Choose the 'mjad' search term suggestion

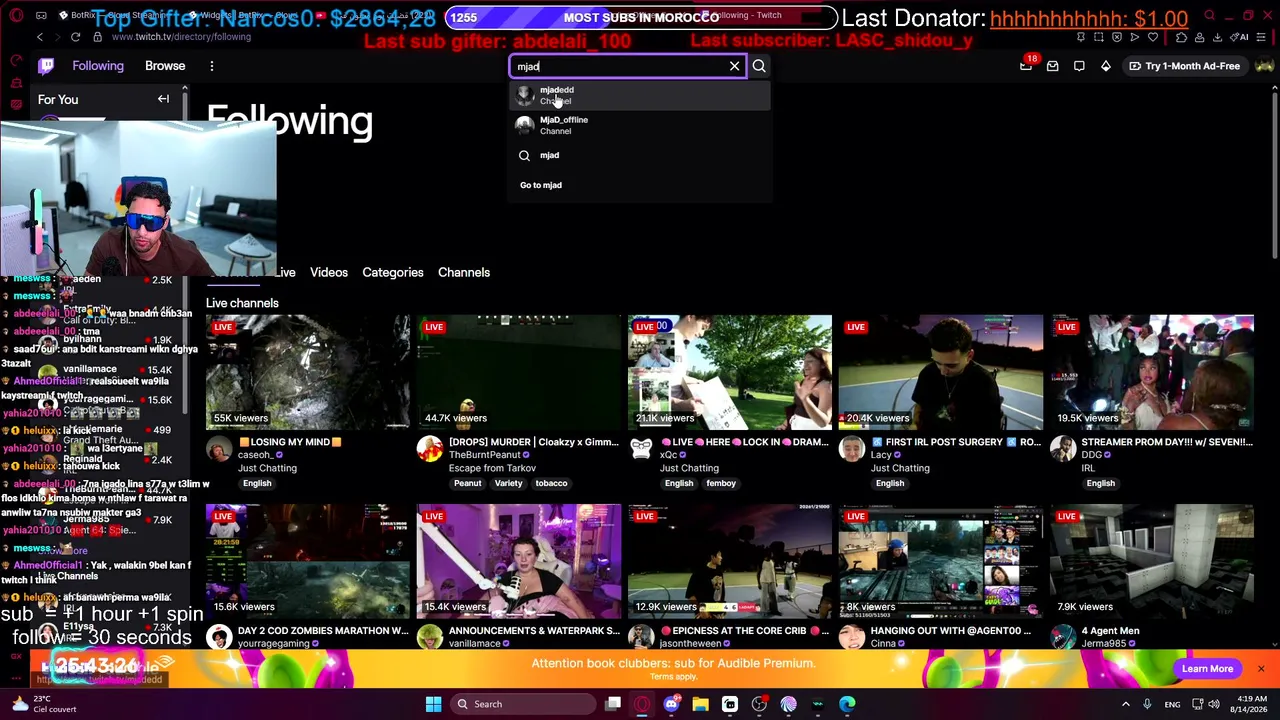click(640, 155)
